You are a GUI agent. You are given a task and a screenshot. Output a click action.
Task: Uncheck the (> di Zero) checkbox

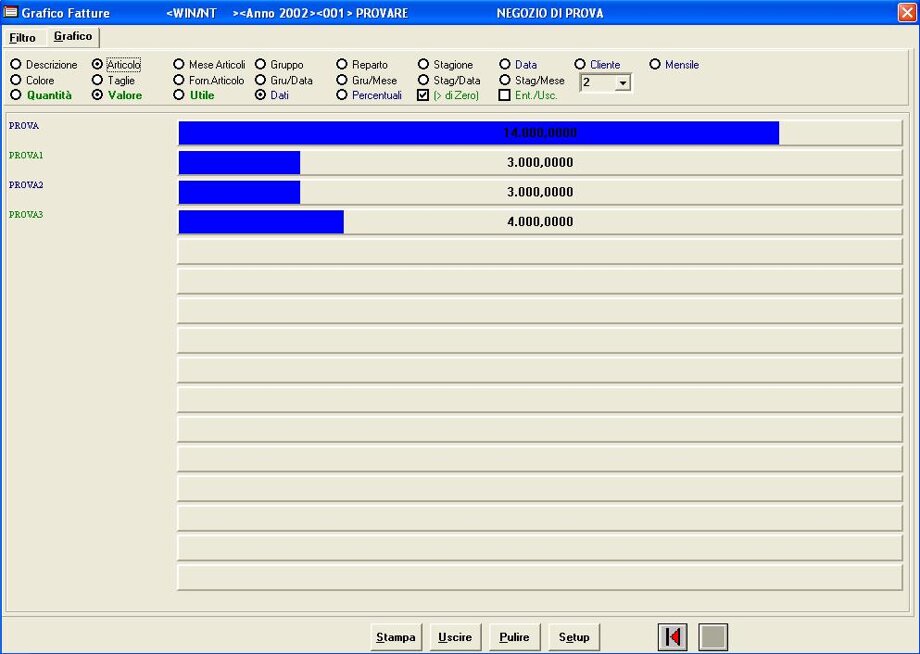[423, 95]
